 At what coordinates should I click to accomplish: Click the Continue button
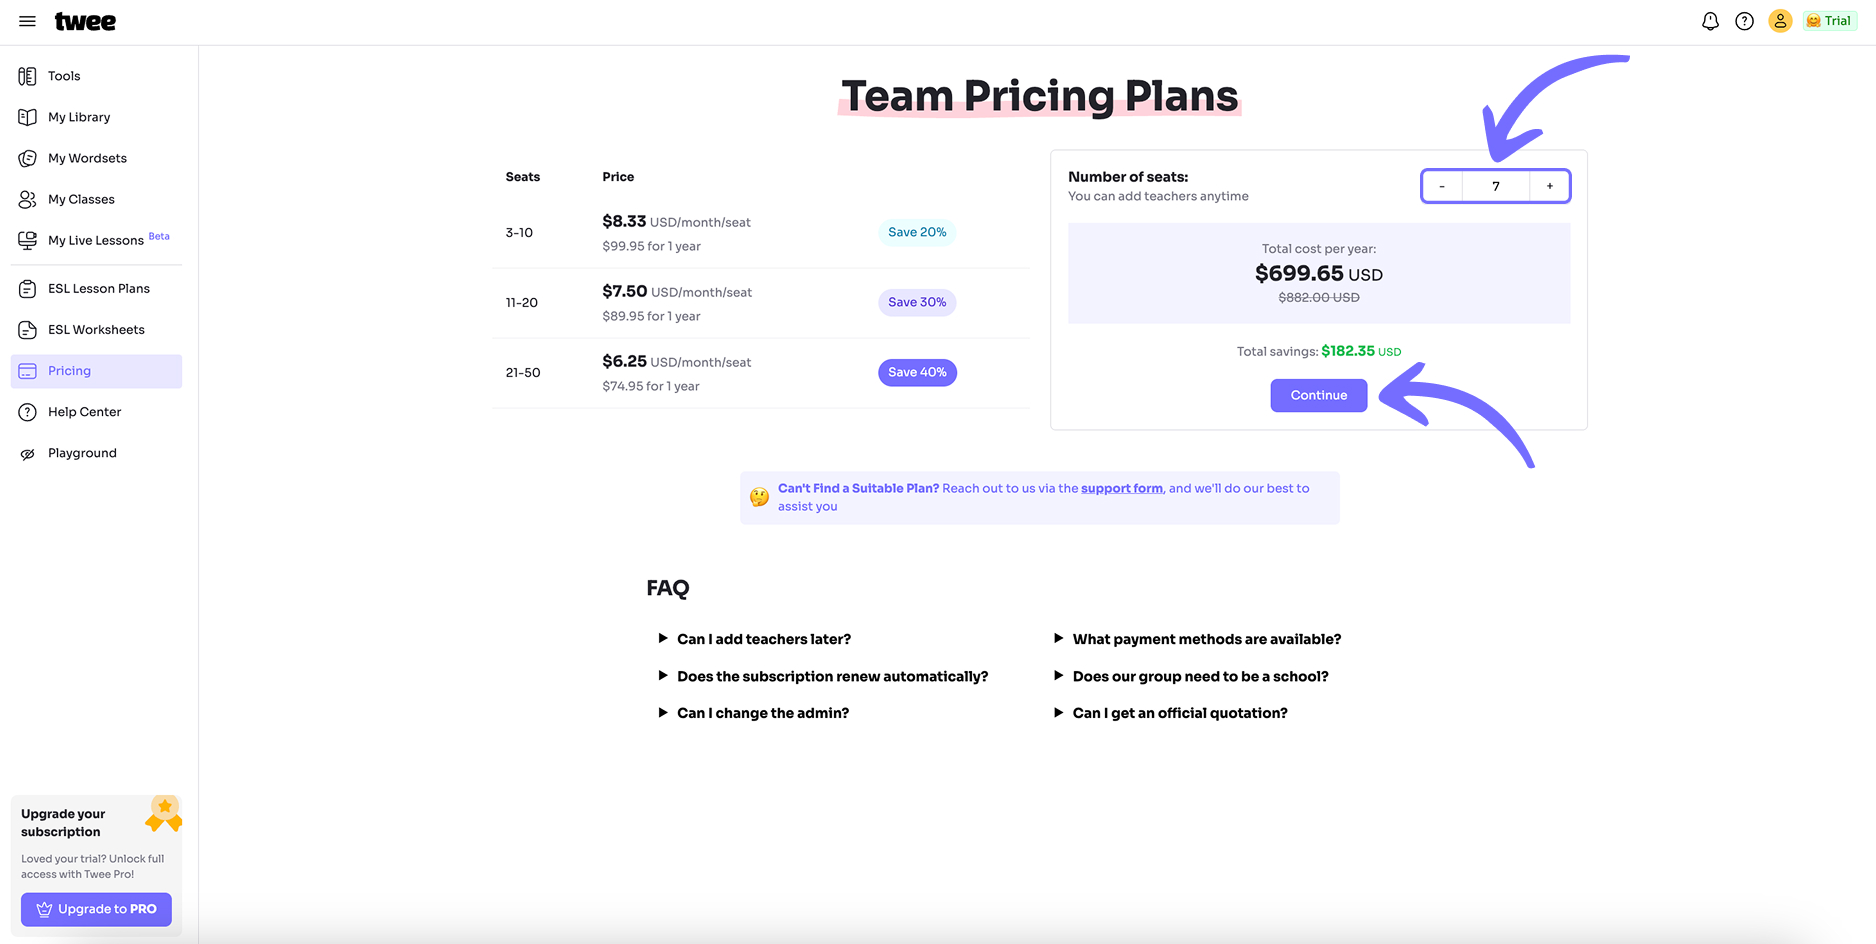(x=1318, y=395)
